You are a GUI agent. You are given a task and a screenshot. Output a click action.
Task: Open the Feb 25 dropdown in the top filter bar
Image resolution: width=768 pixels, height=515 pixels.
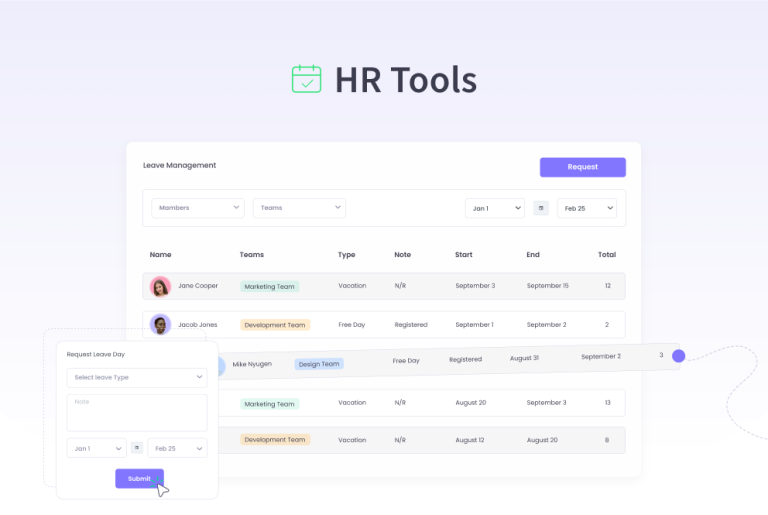586,208
